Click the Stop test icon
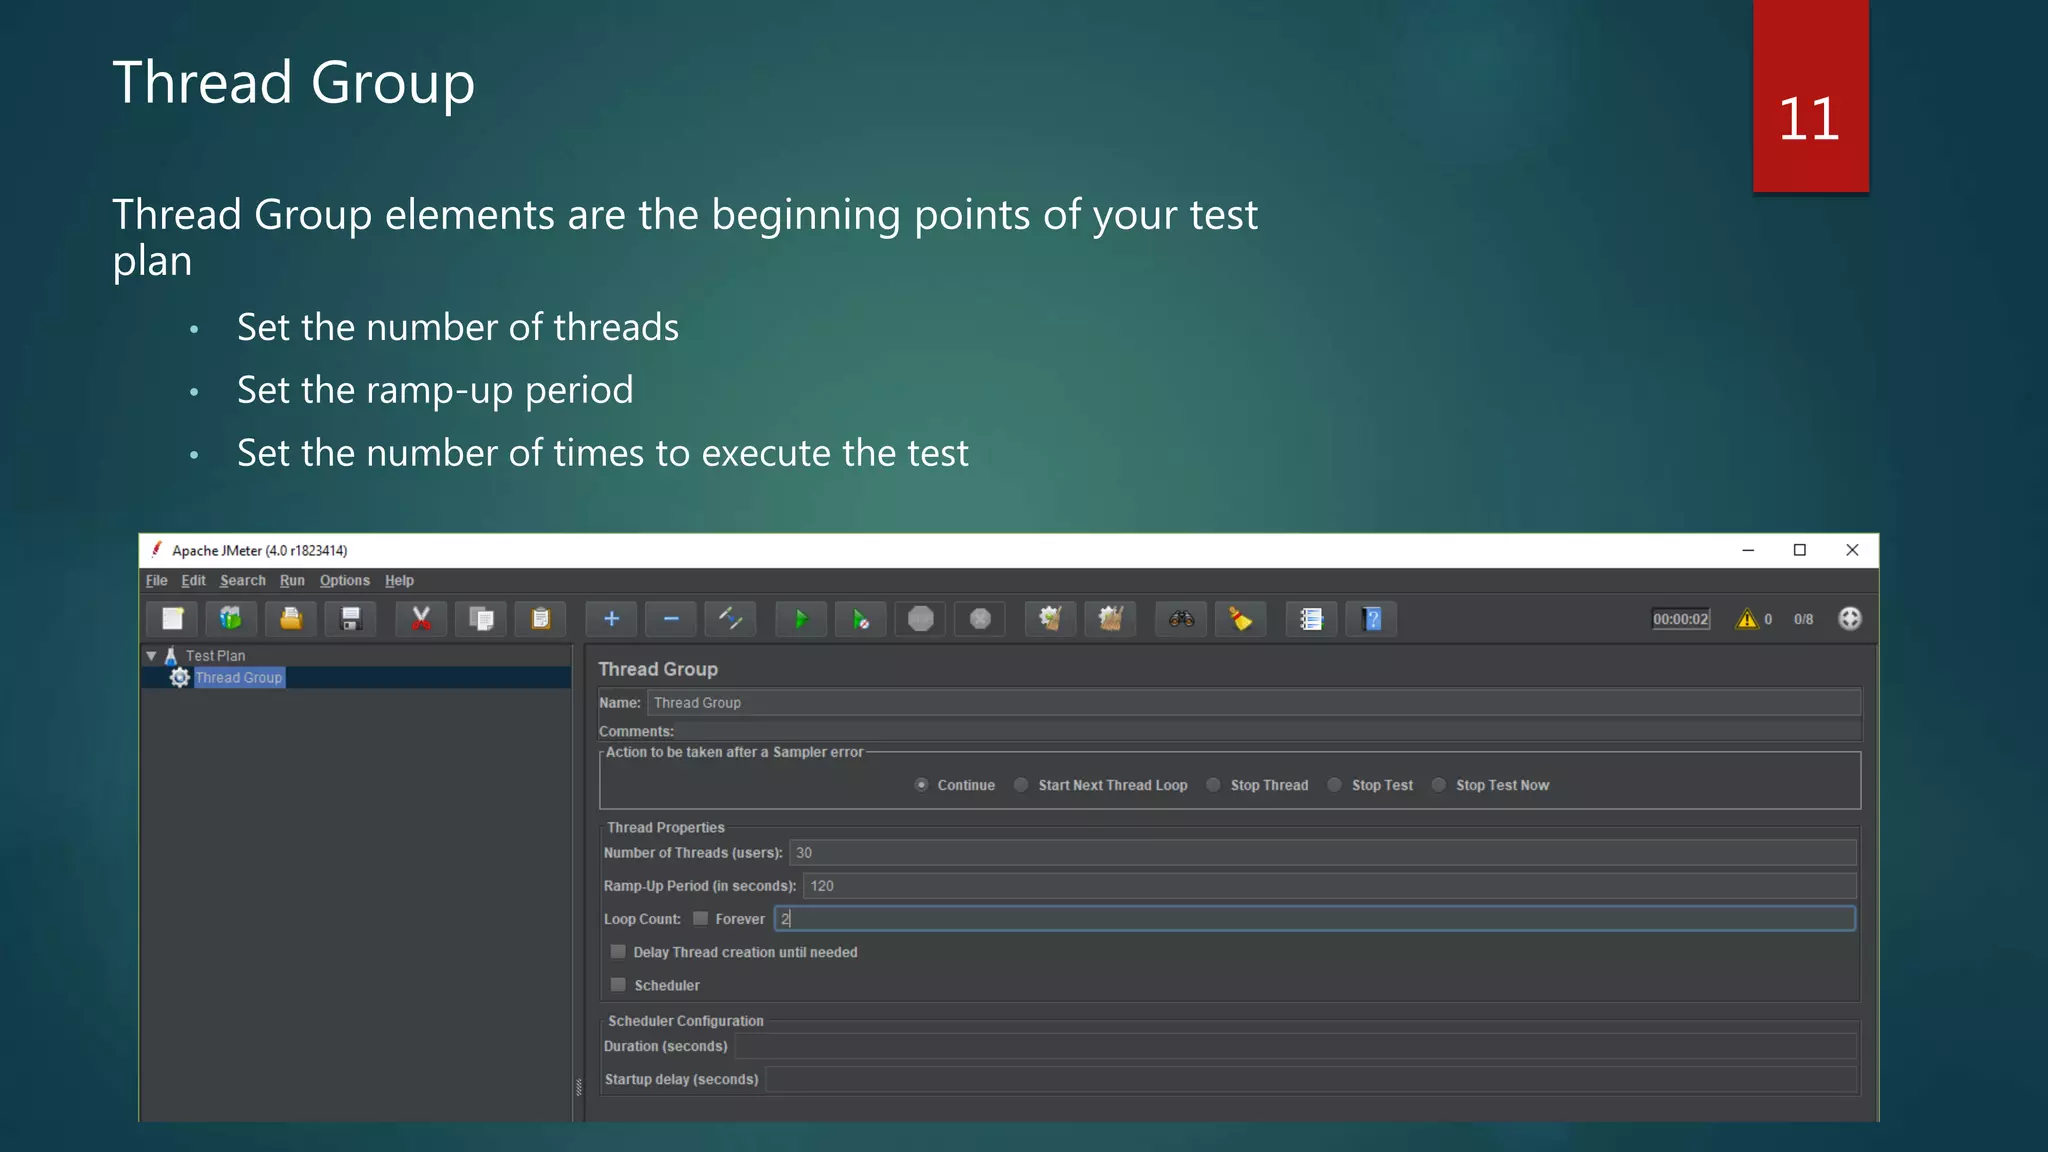The width and height of the screenshot is (2048, 1152). point(921,619)
